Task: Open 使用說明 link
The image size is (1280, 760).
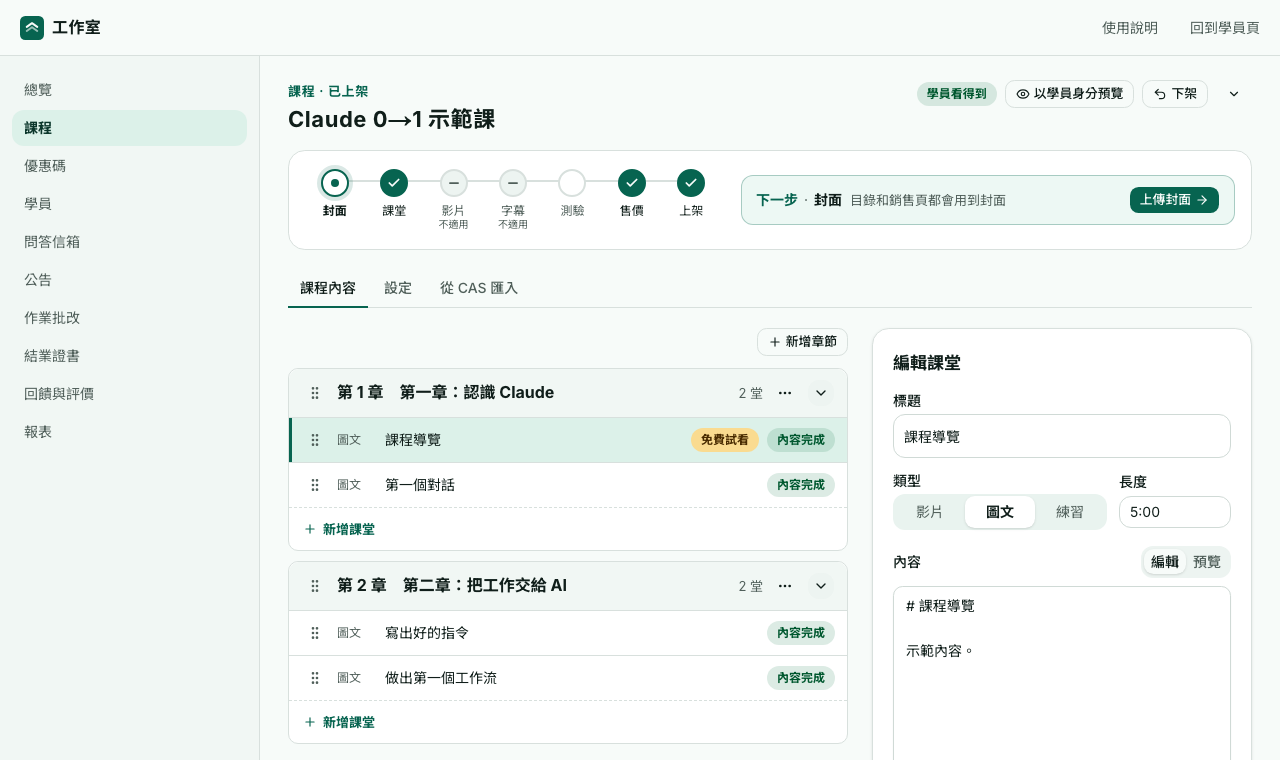Action: [x=1130, y=28]
